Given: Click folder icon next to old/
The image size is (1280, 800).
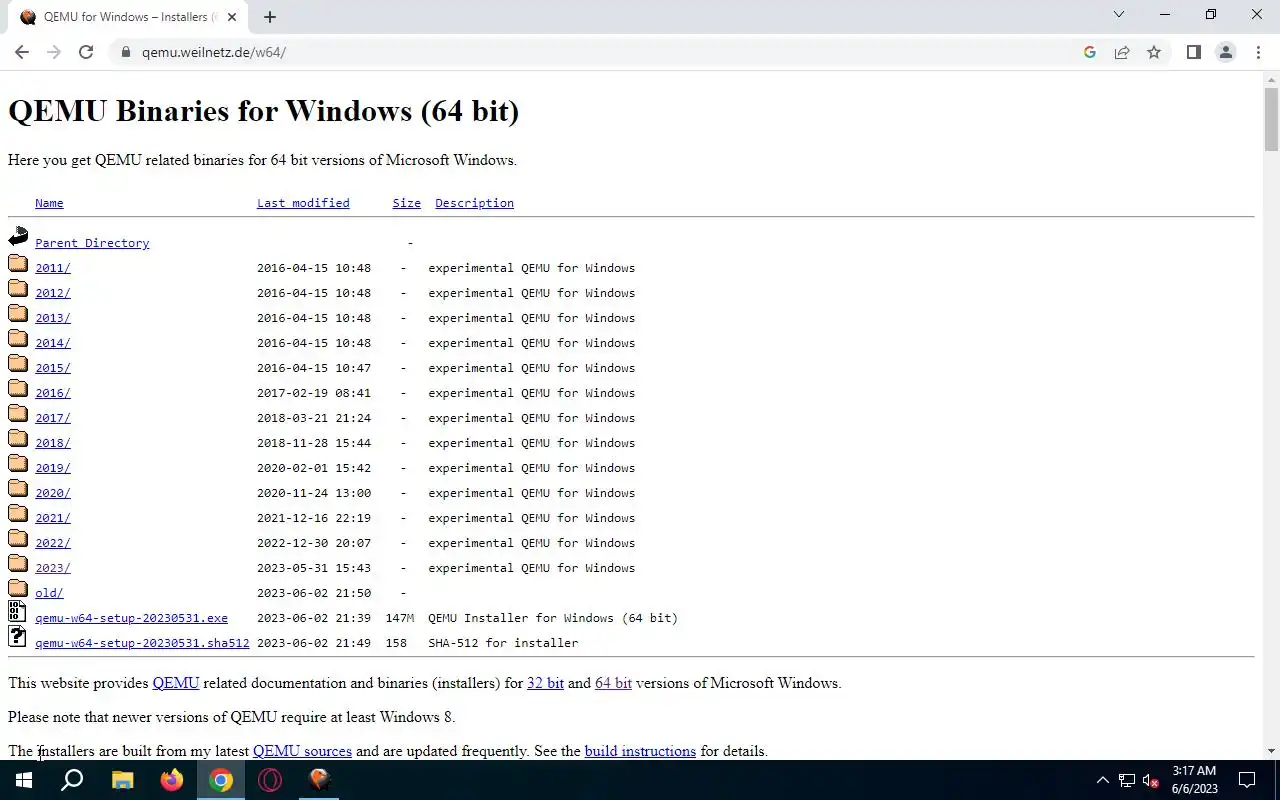Looking at the screenshot, I should (18, 589).
